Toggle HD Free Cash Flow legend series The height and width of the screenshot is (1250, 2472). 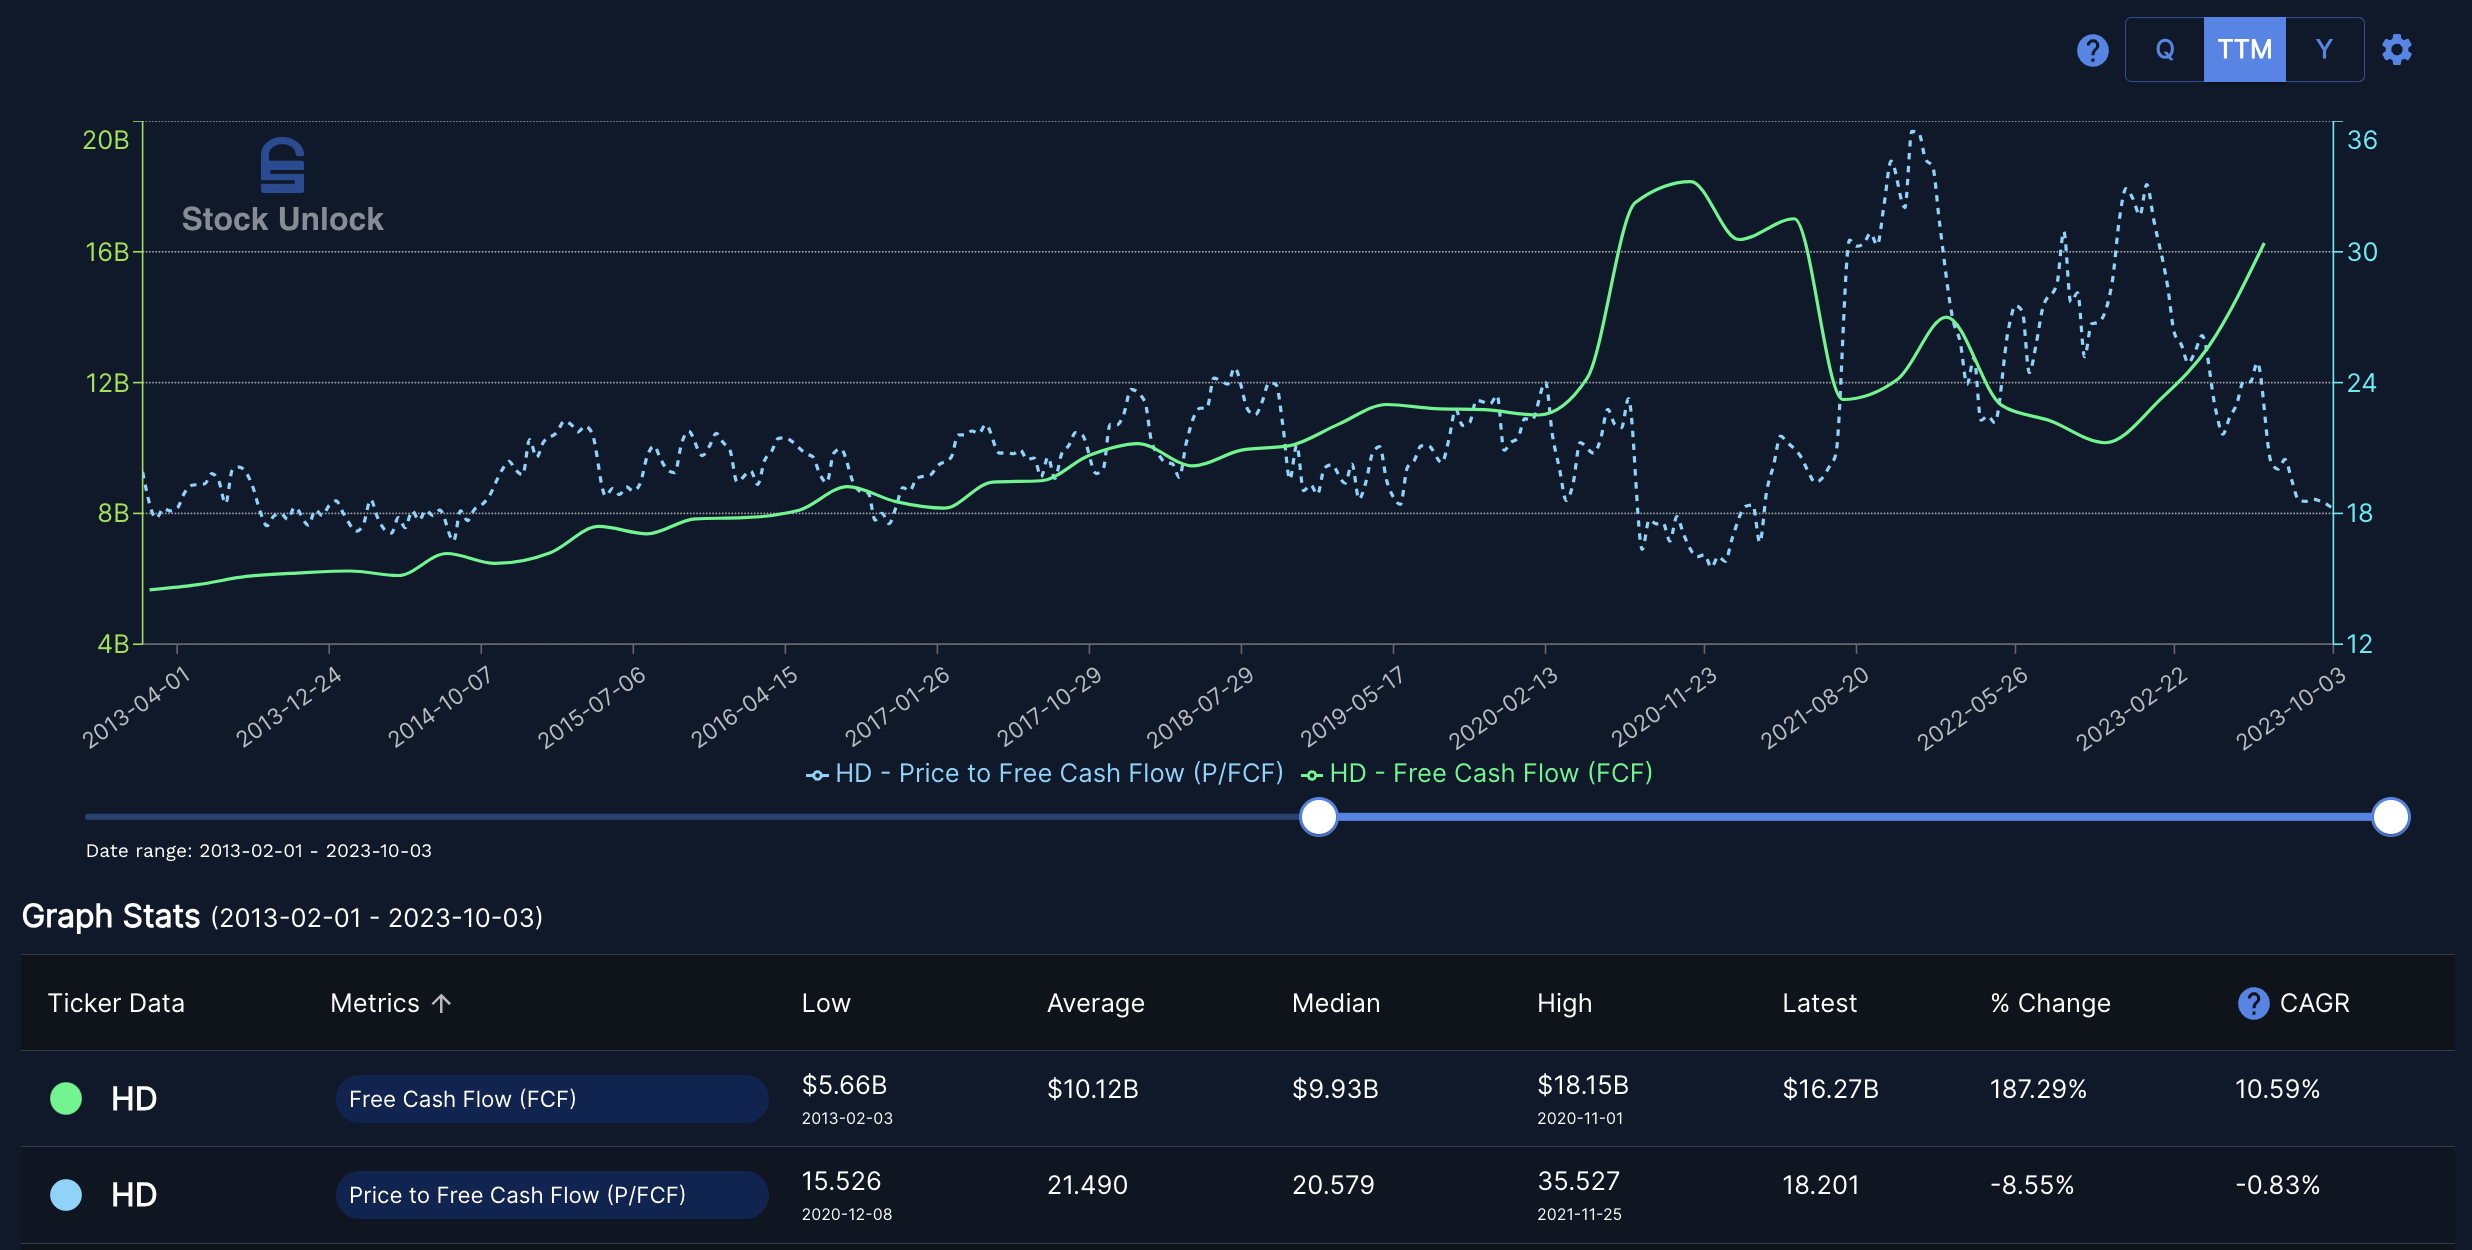click(x=1477, y=773)
